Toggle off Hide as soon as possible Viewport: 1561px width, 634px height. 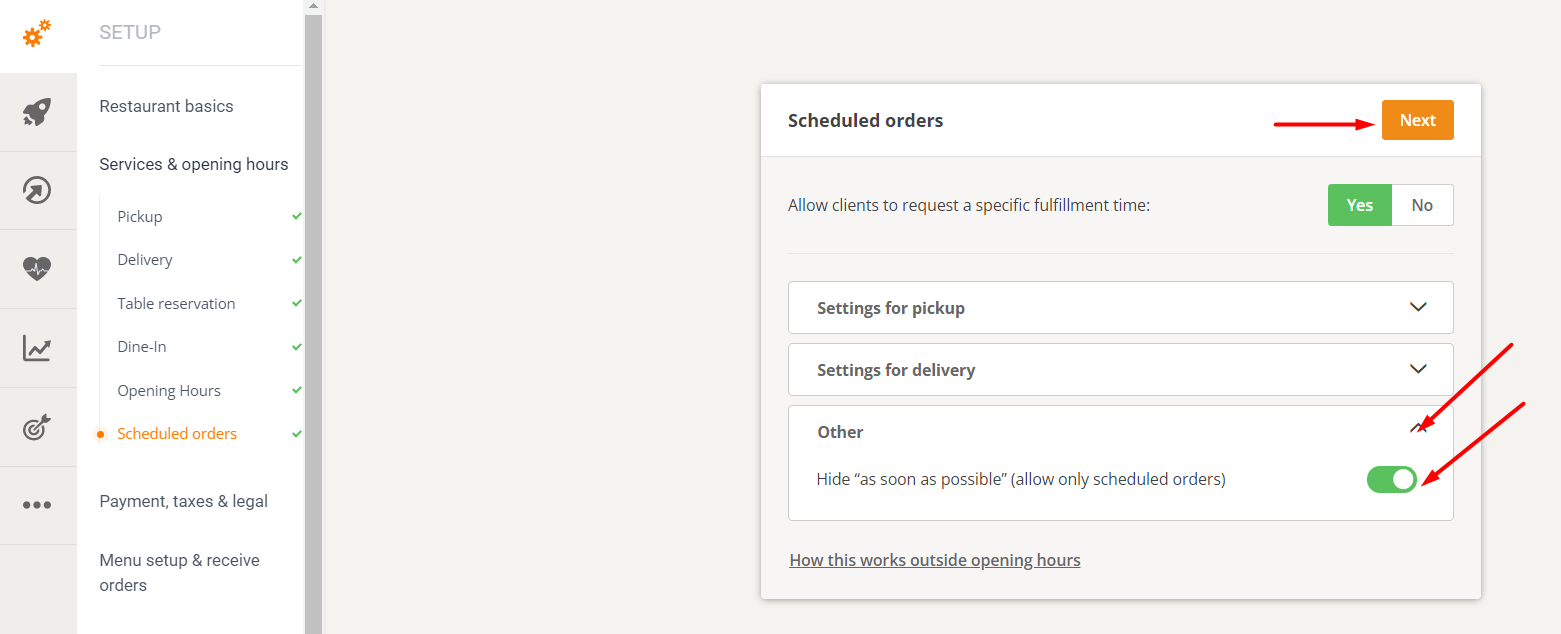[1392, 479]
